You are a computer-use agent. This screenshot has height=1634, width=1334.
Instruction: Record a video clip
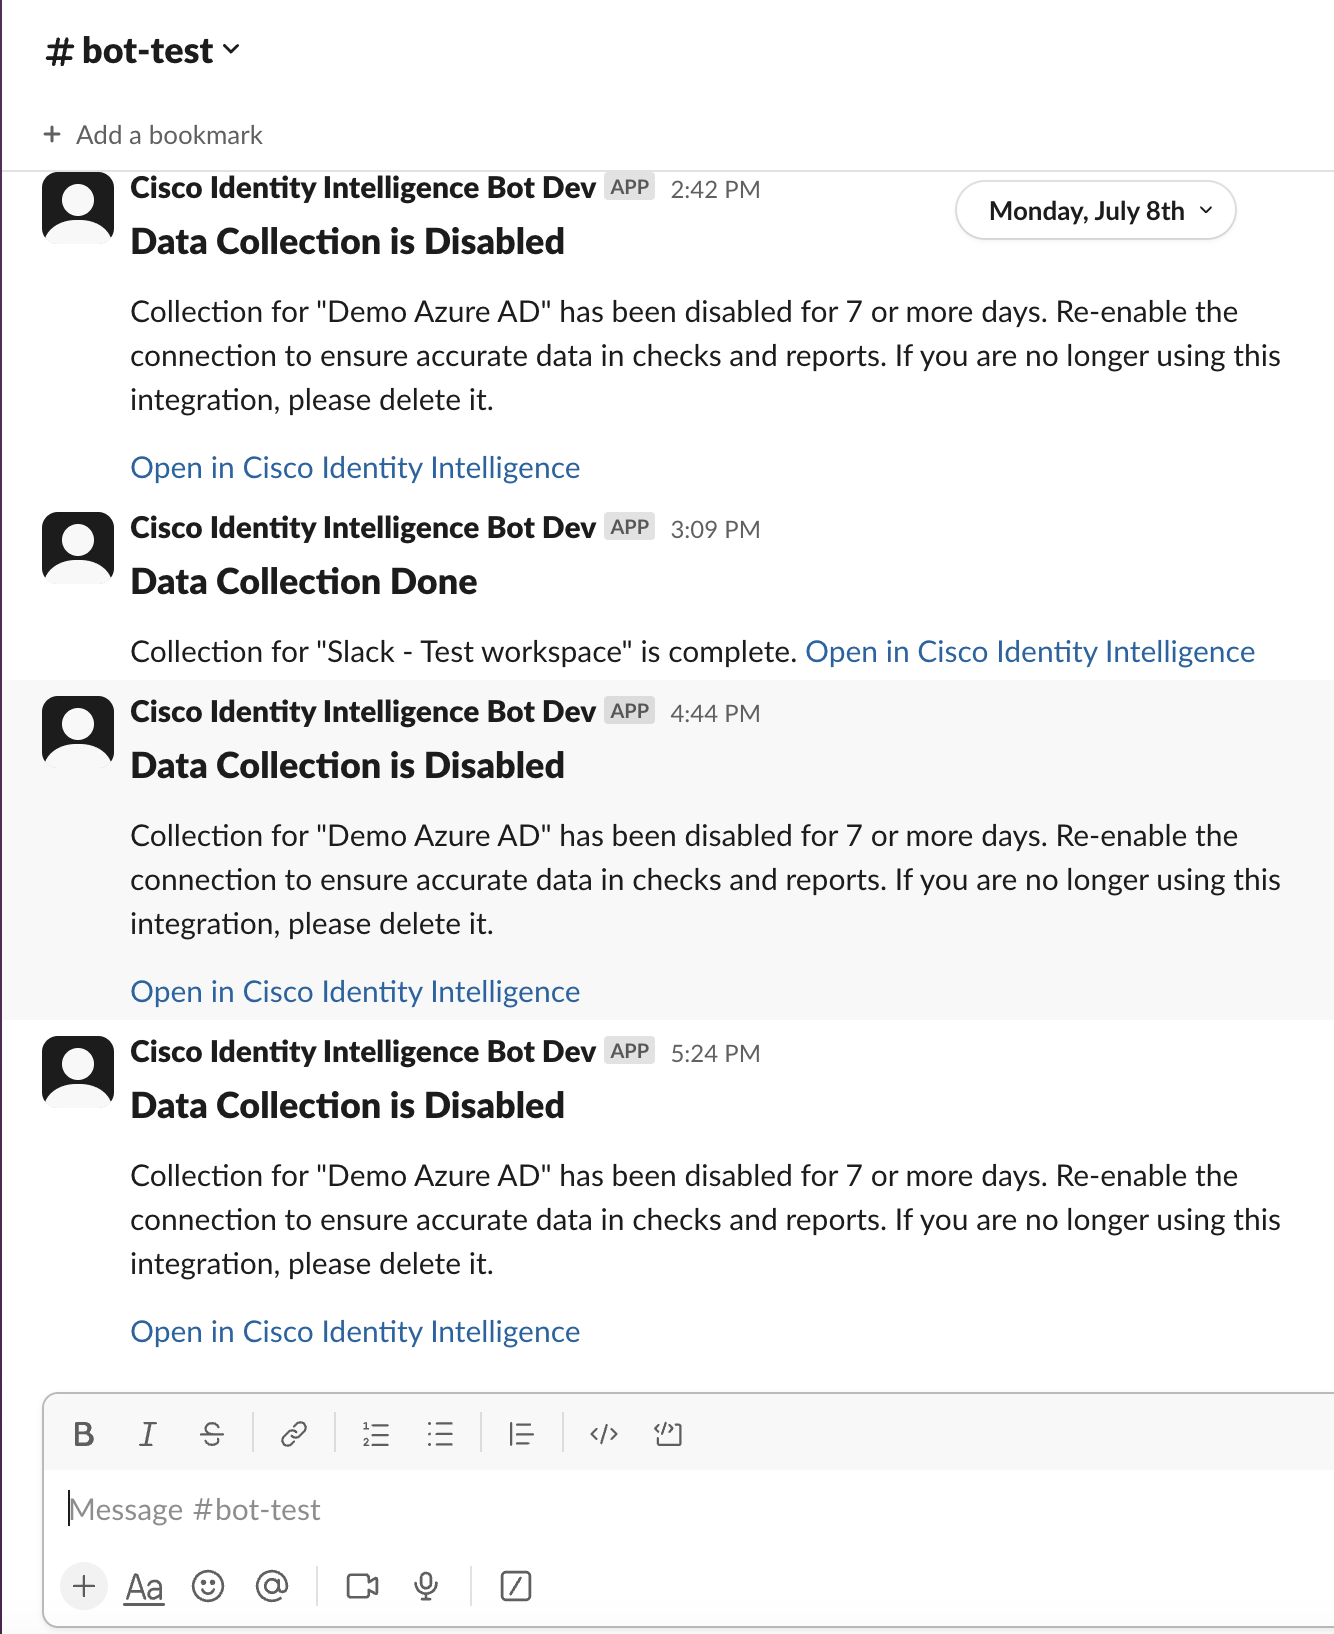coord(362,1586)
